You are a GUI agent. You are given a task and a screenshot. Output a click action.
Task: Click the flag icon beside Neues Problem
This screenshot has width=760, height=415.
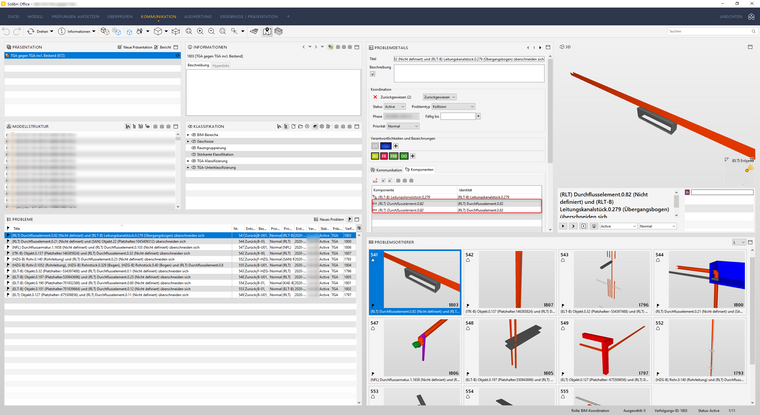350,219
